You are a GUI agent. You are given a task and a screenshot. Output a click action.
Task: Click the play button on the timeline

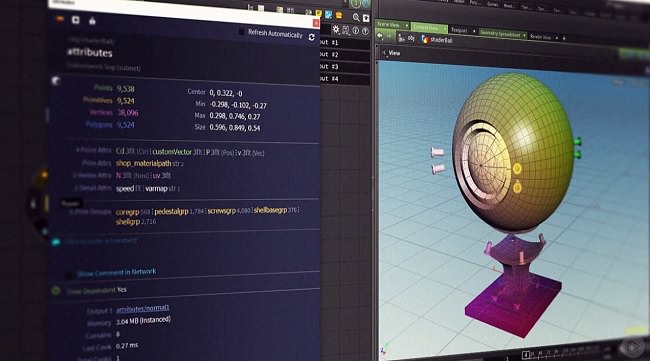(x=634, y=346)
